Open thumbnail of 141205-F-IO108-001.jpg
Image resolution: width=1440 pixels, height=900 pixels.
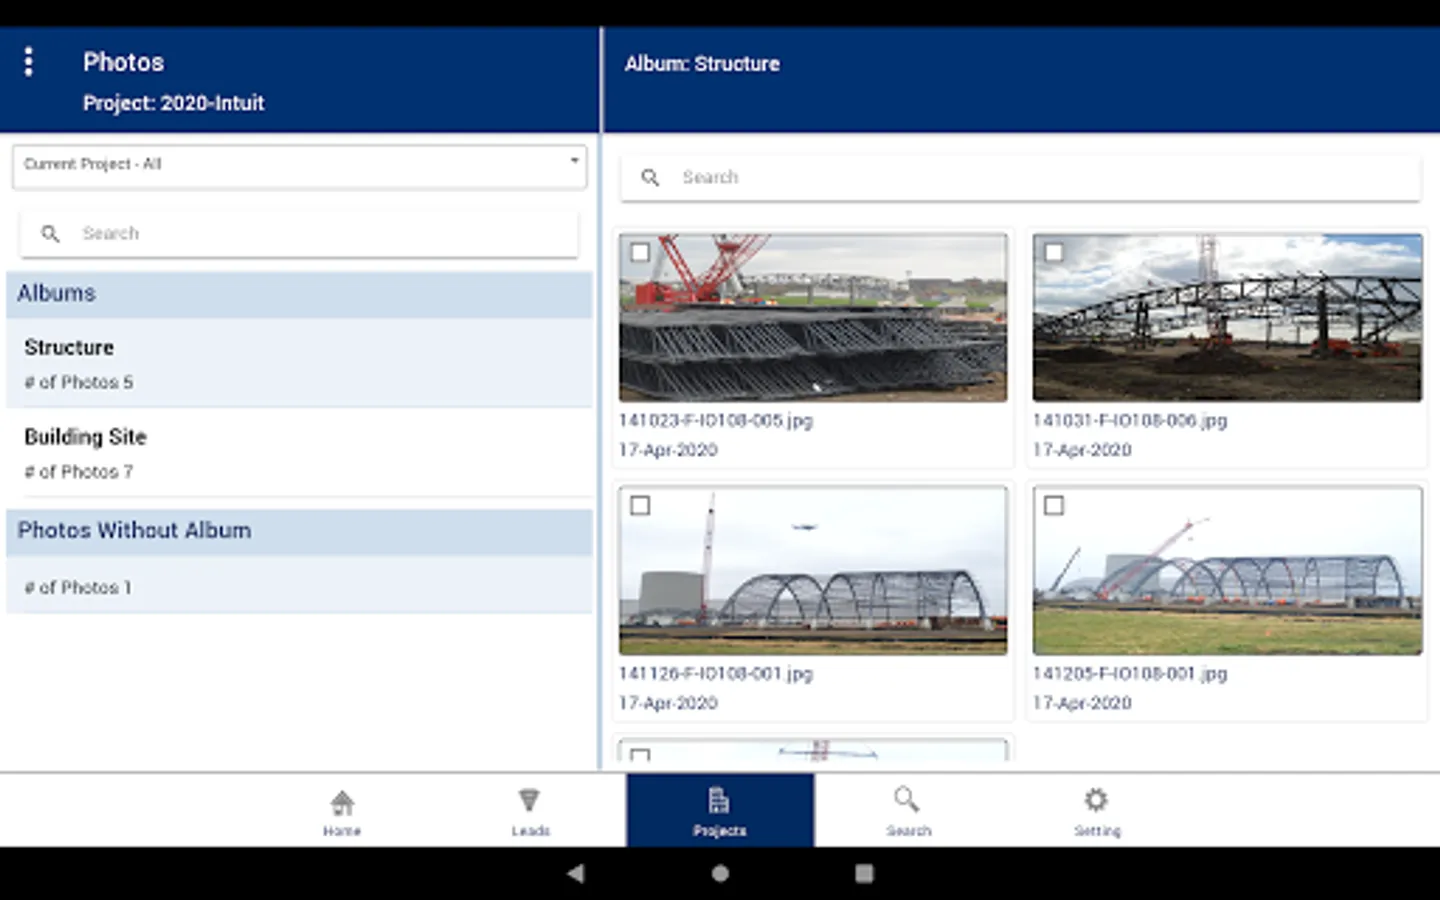[1227, 571]
